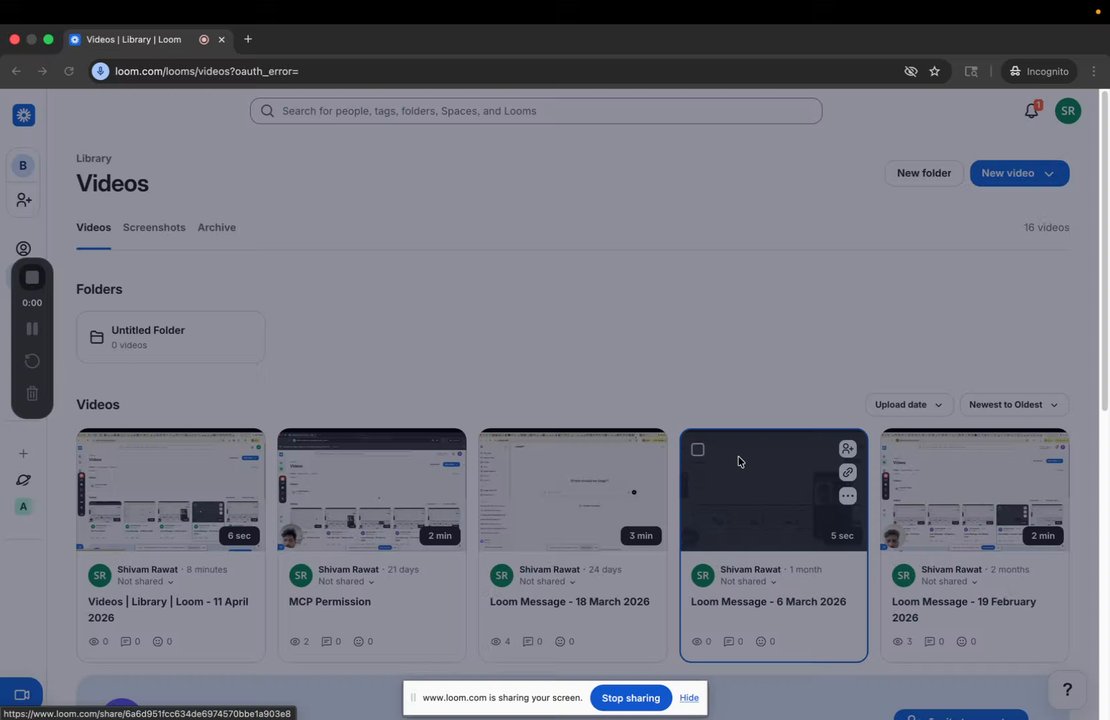This screenshot has height=720, width=1110.
Task: Expand Not shared on 11 April video
Action: coord(145,581)
